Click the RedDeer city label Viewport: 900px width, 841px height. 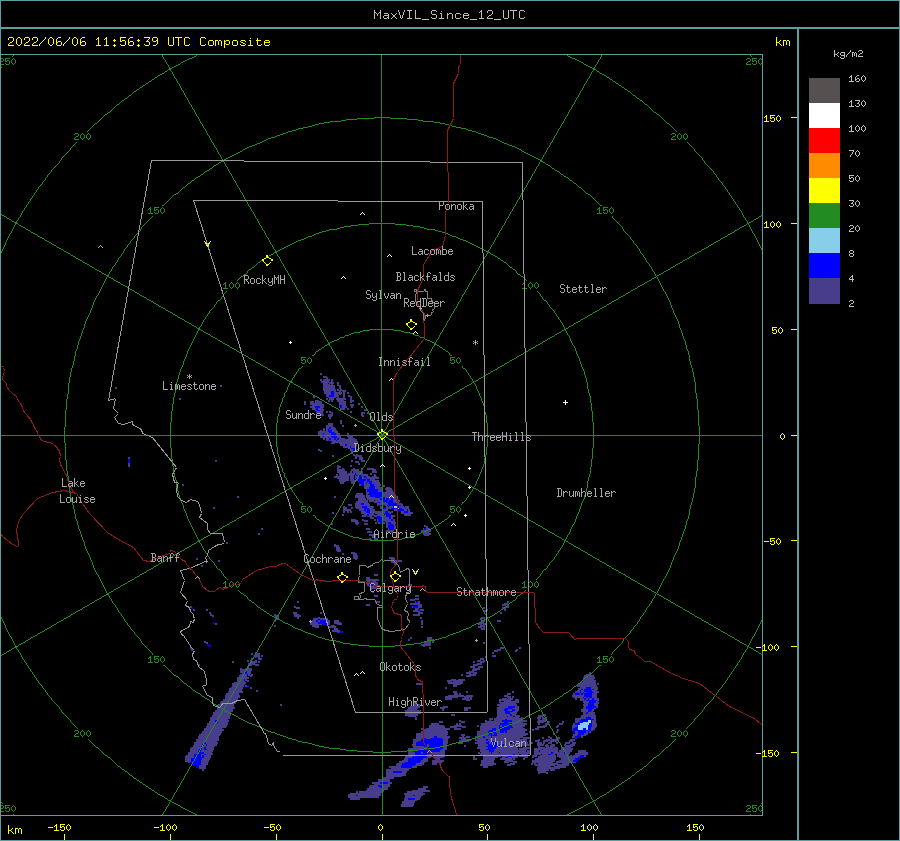pos(424,303)
